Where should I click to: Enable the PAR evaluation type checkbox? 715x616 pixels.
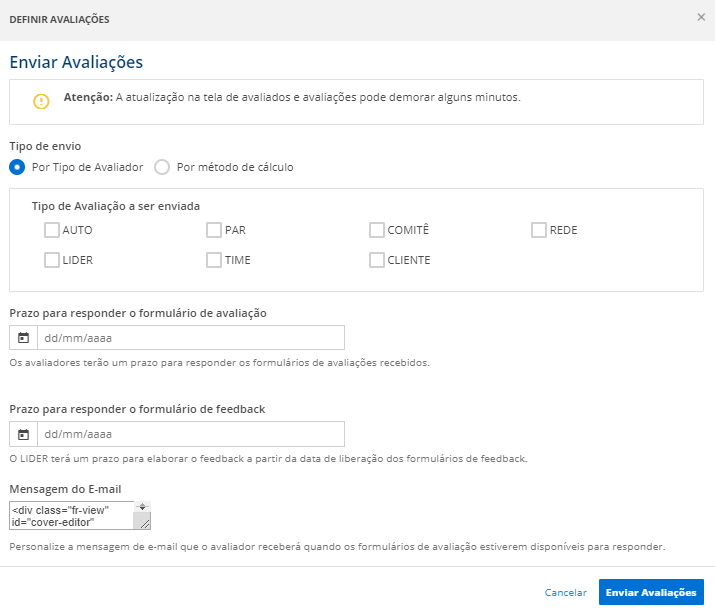point(214,230)
